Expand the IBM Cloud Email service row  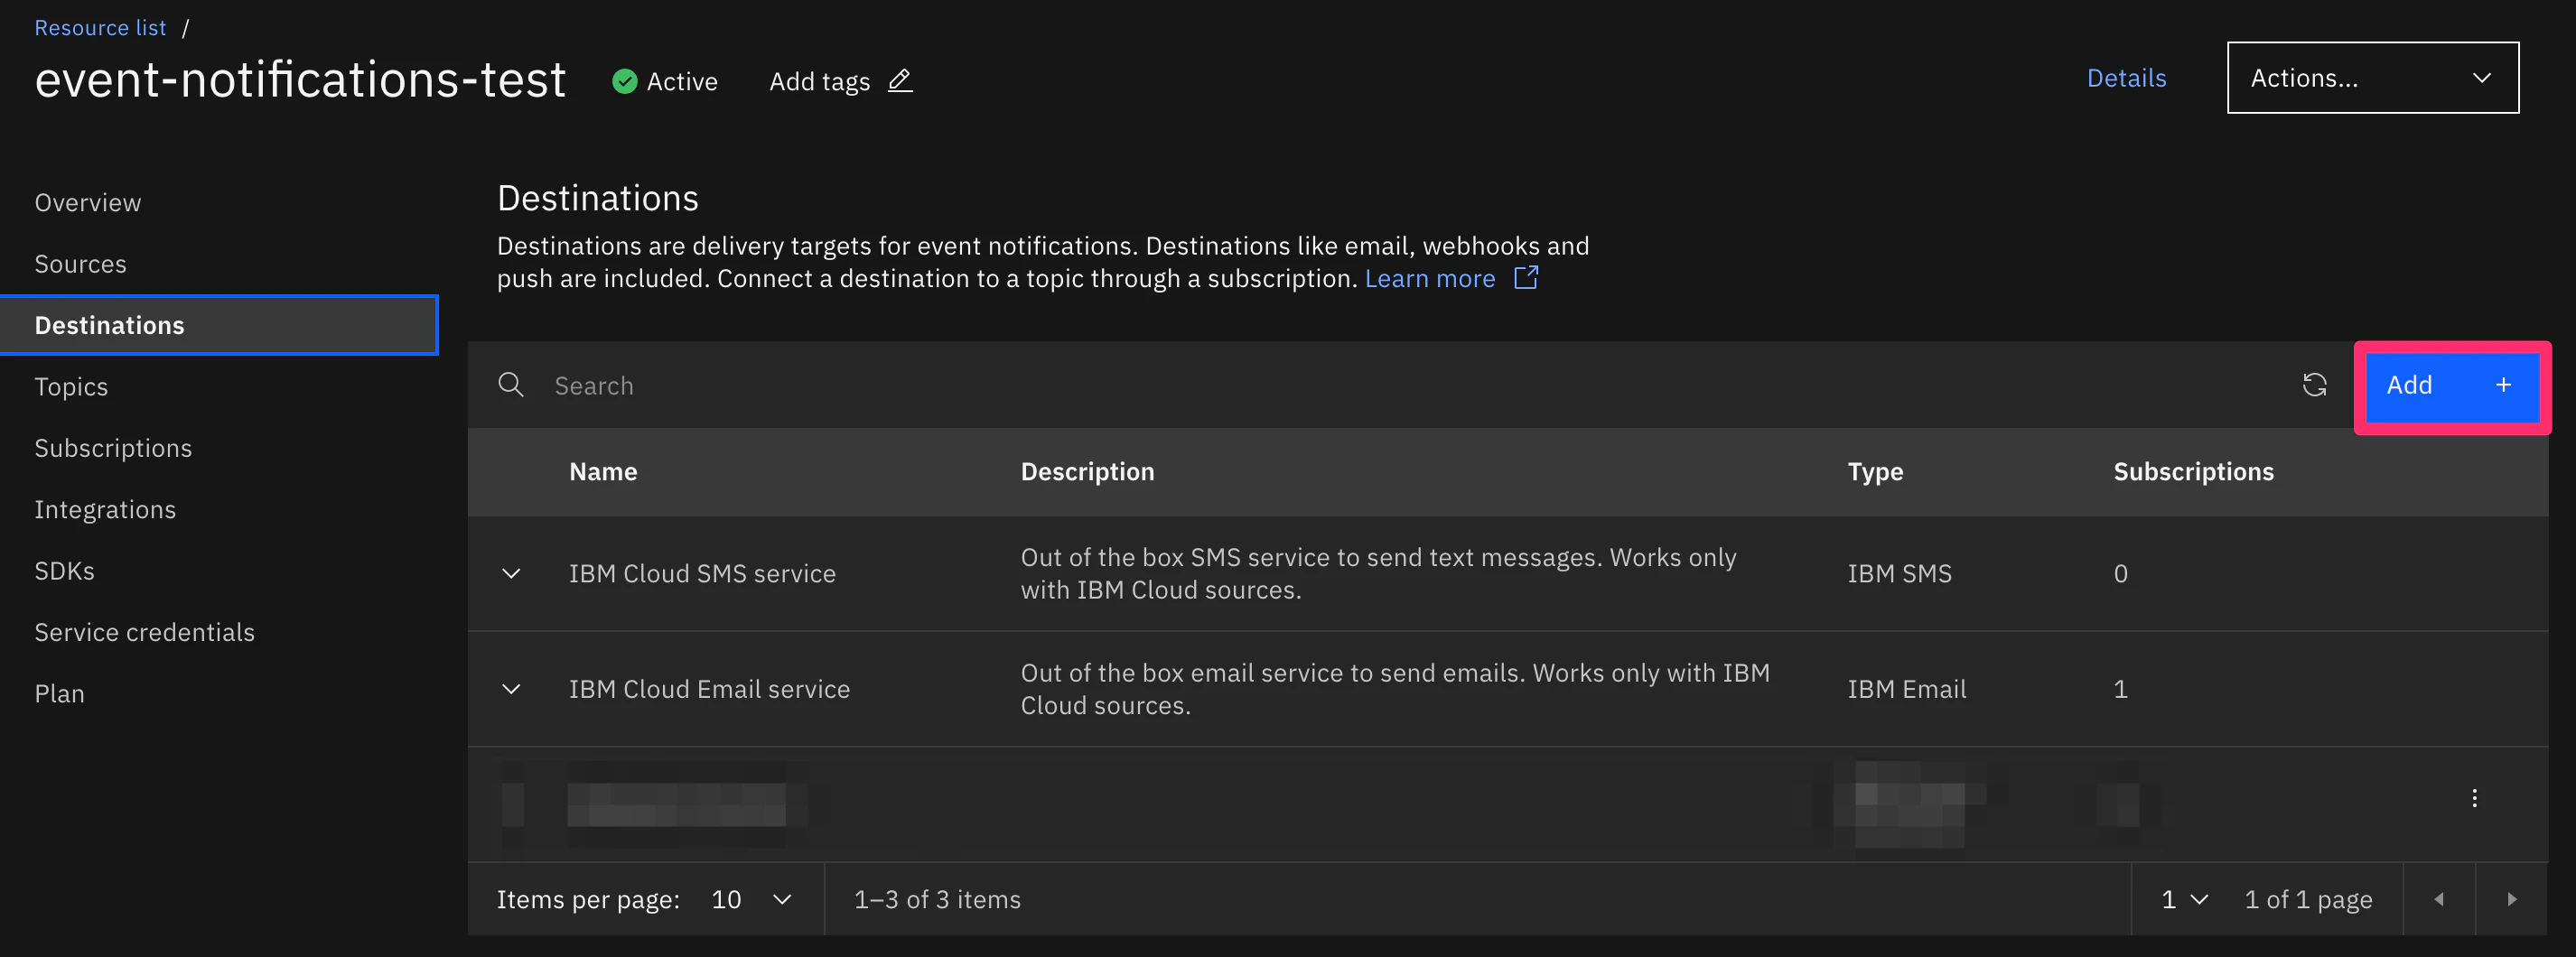pos(511,689)
